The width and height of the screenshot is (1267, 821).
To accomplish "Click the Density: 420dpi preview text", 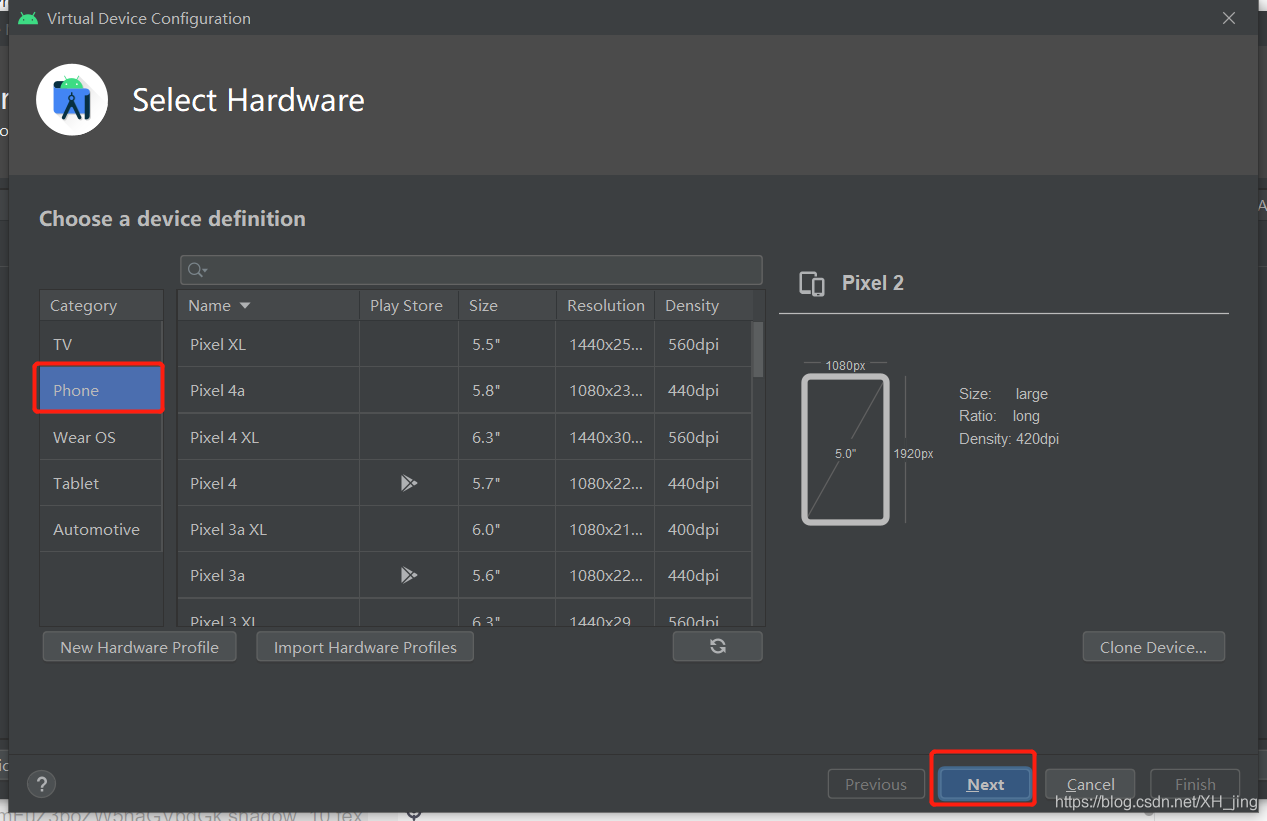I will (x=1008, y=438).
